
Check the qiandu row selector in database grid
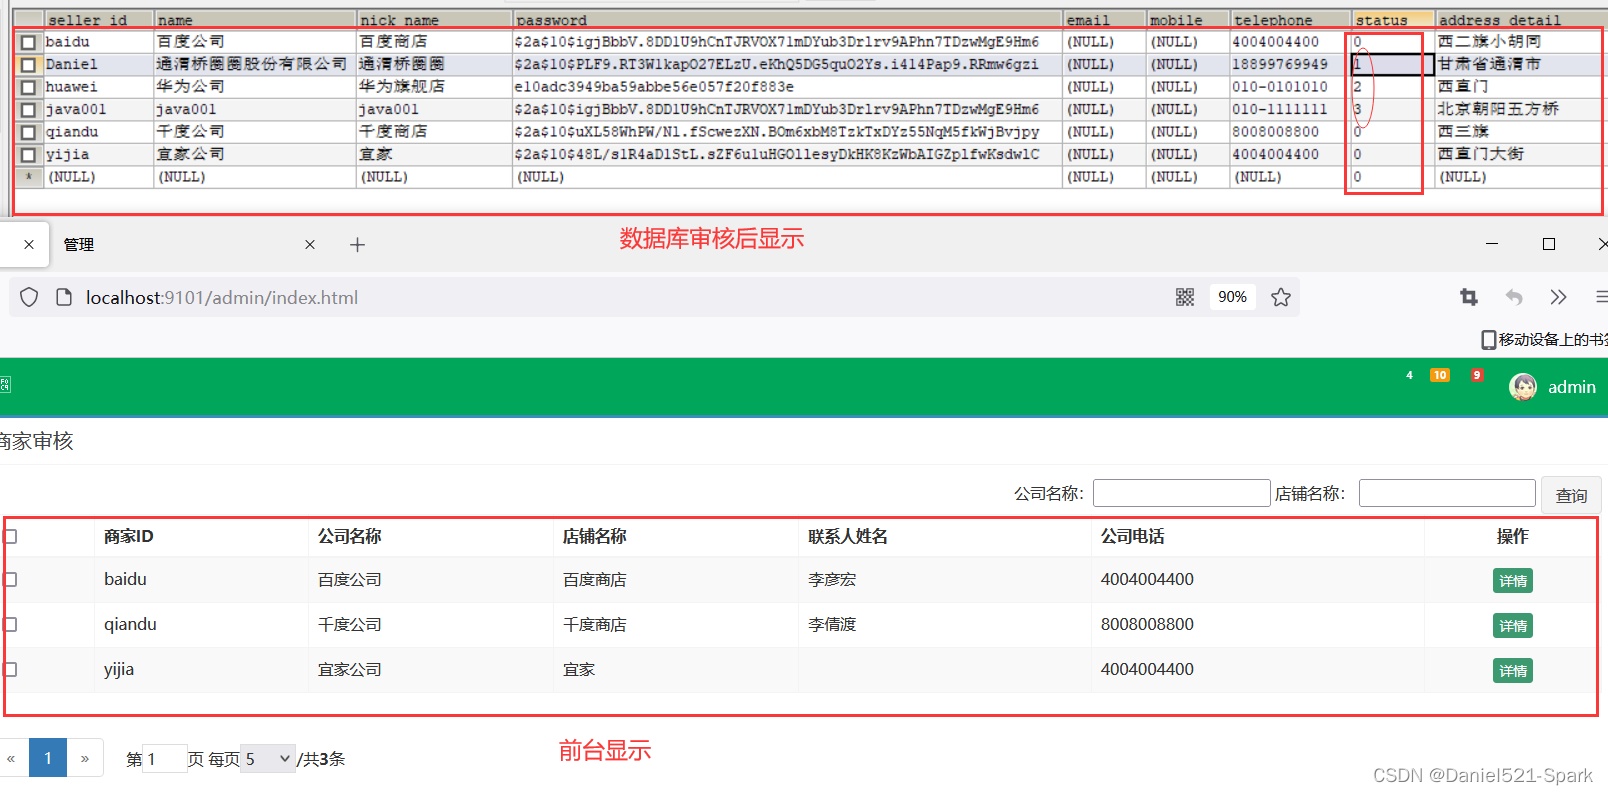click(28, 132)
